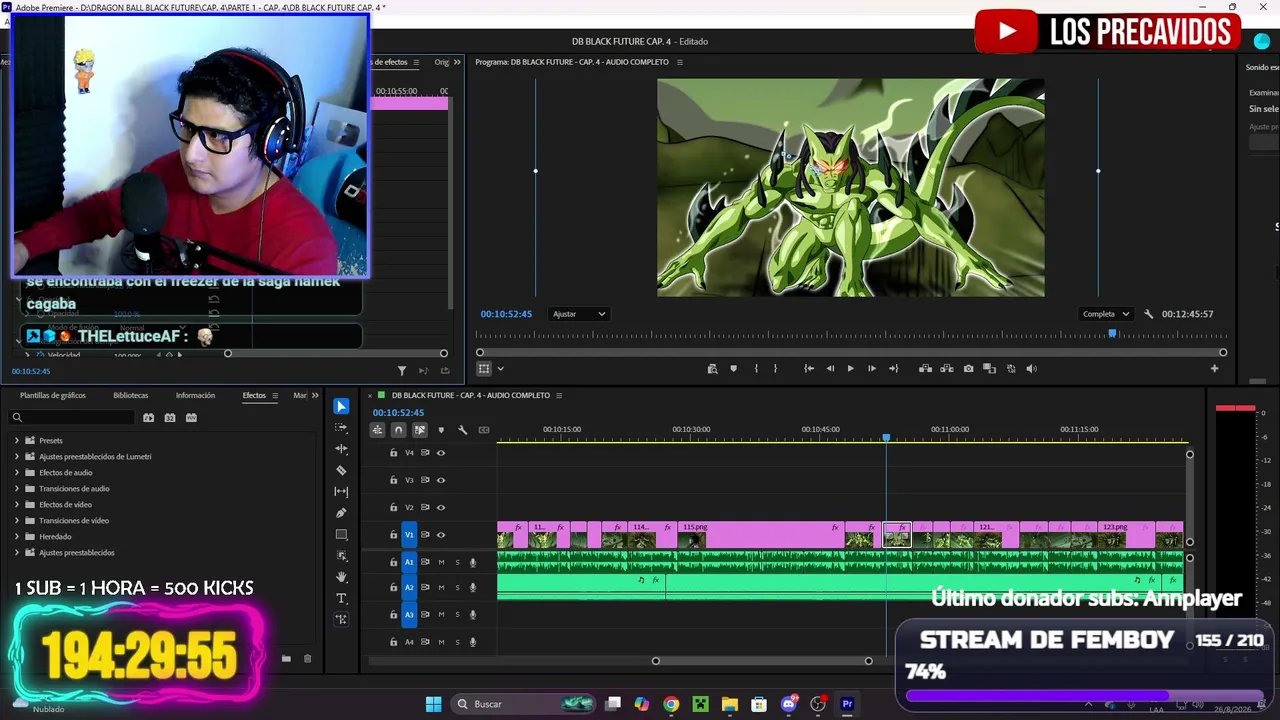Click the Extract button

(947, 368)
